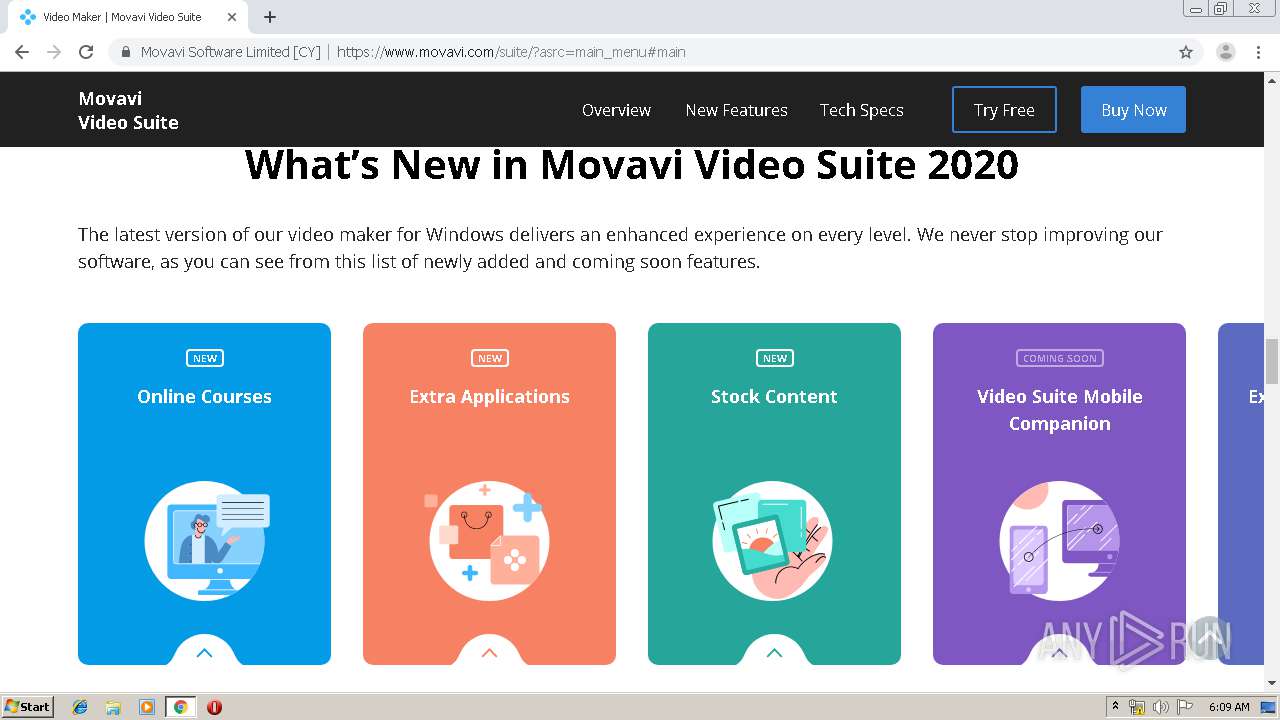Open the media player taskbar icon
The height and width of the screenshot is (720, 1280).
pyautogui.click(x=146, y=707)
